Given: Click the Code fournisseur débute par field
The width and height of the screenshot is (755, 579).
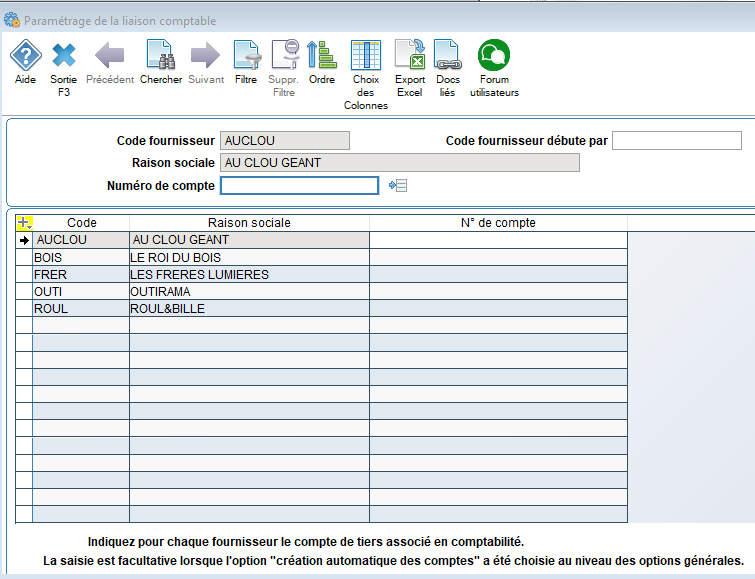Looking at the screenshot, I should [677, 141].
